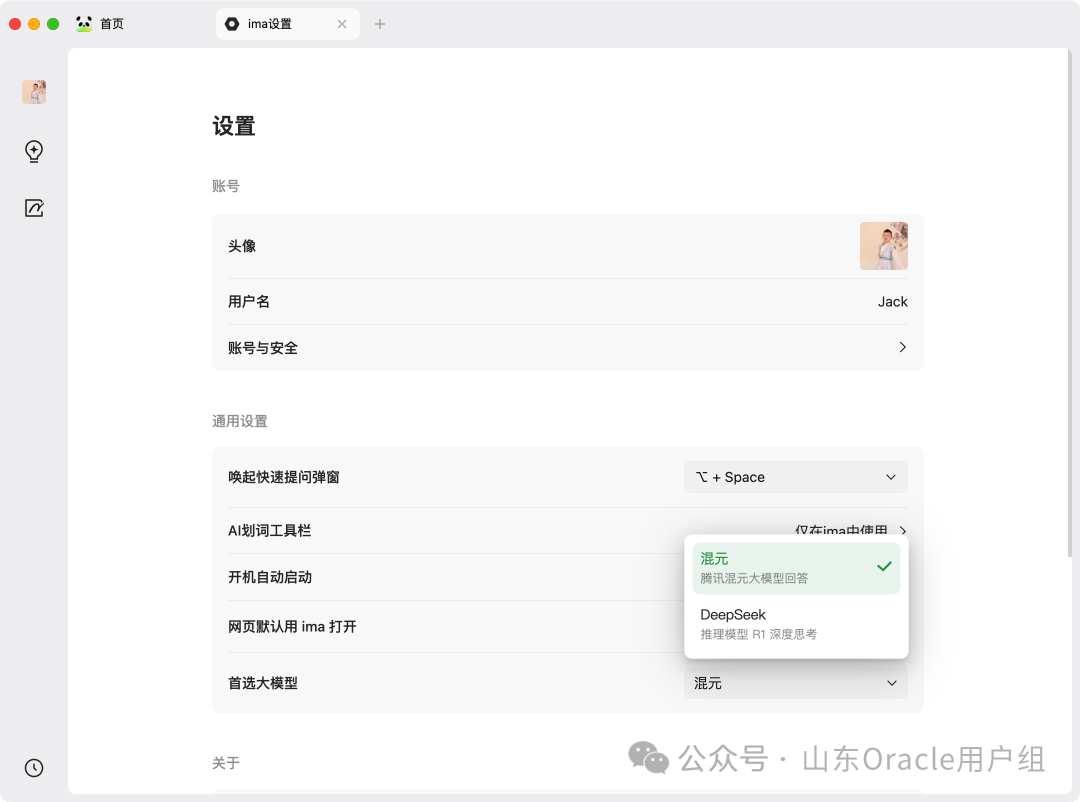Viewport: 1080px width, 802px height.
Task: Open the panda home tab icon
Action: tap(84, 24)
